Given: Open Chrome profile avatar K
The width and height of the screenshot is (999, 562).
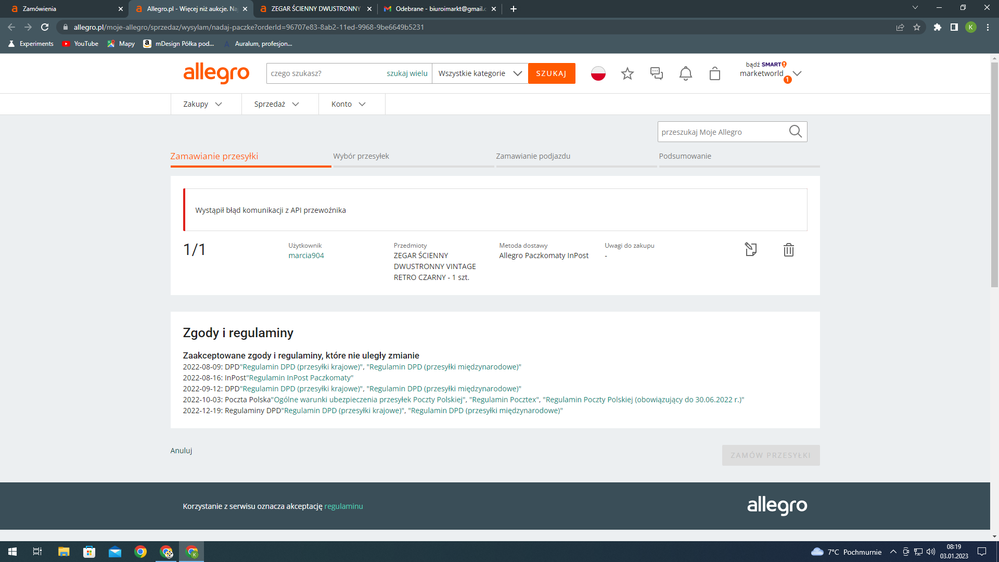Looking at the screenshot, I should pyautogui.click(x=971, y=27).
